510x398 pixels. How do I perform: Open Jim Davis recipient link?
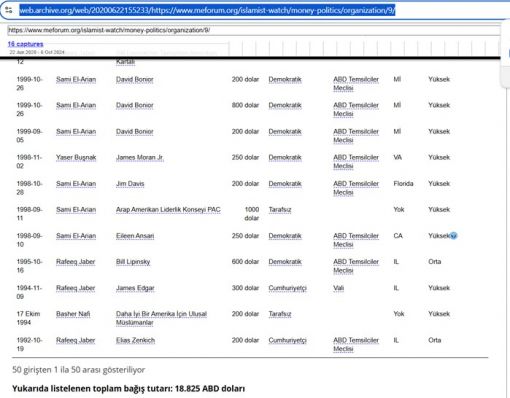pos(130,184)
